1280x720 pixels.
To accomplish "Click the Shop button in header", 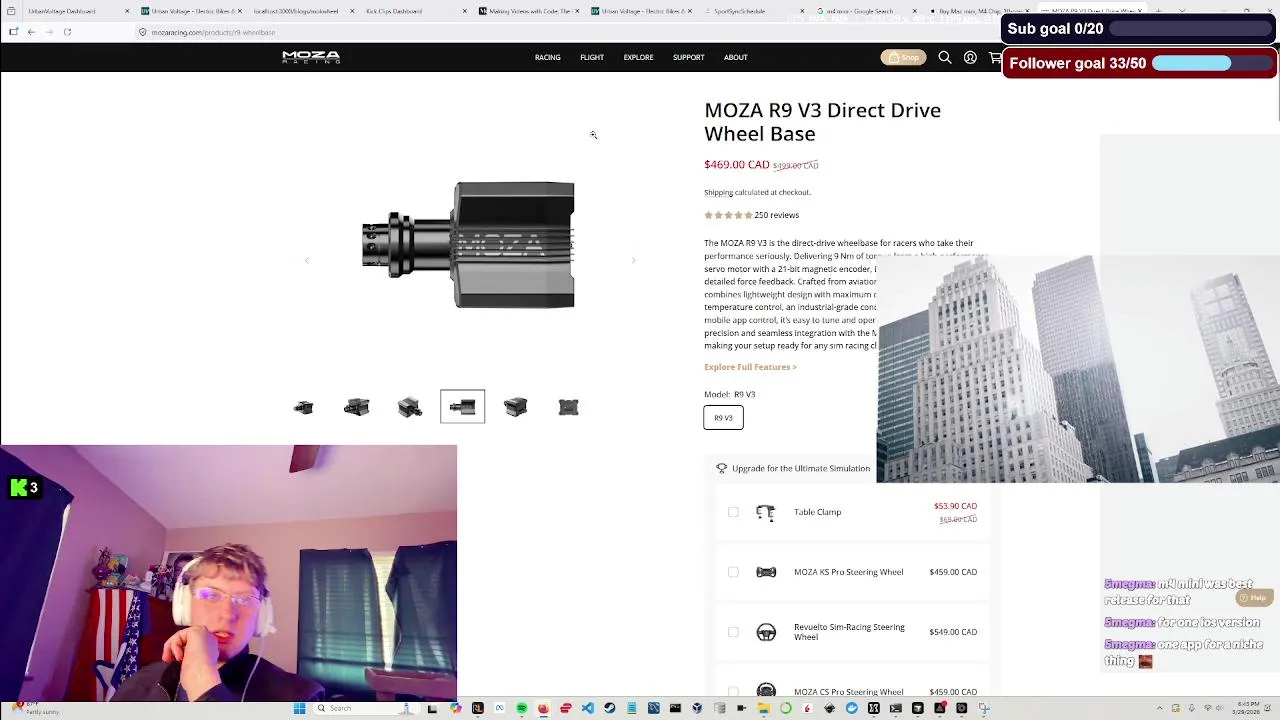I will 903,58.
